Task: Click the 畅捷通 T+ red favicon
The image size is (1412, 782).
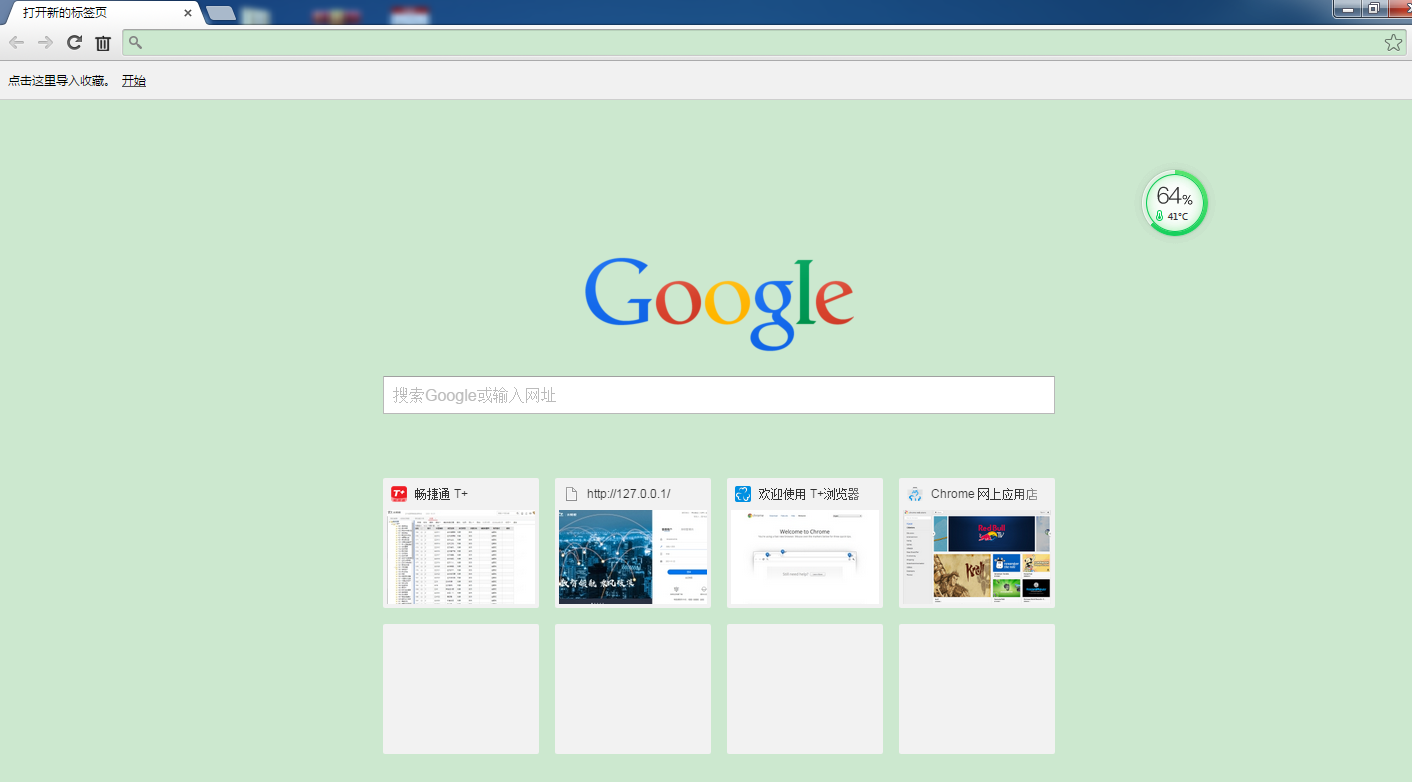Action: click(399, 494)
